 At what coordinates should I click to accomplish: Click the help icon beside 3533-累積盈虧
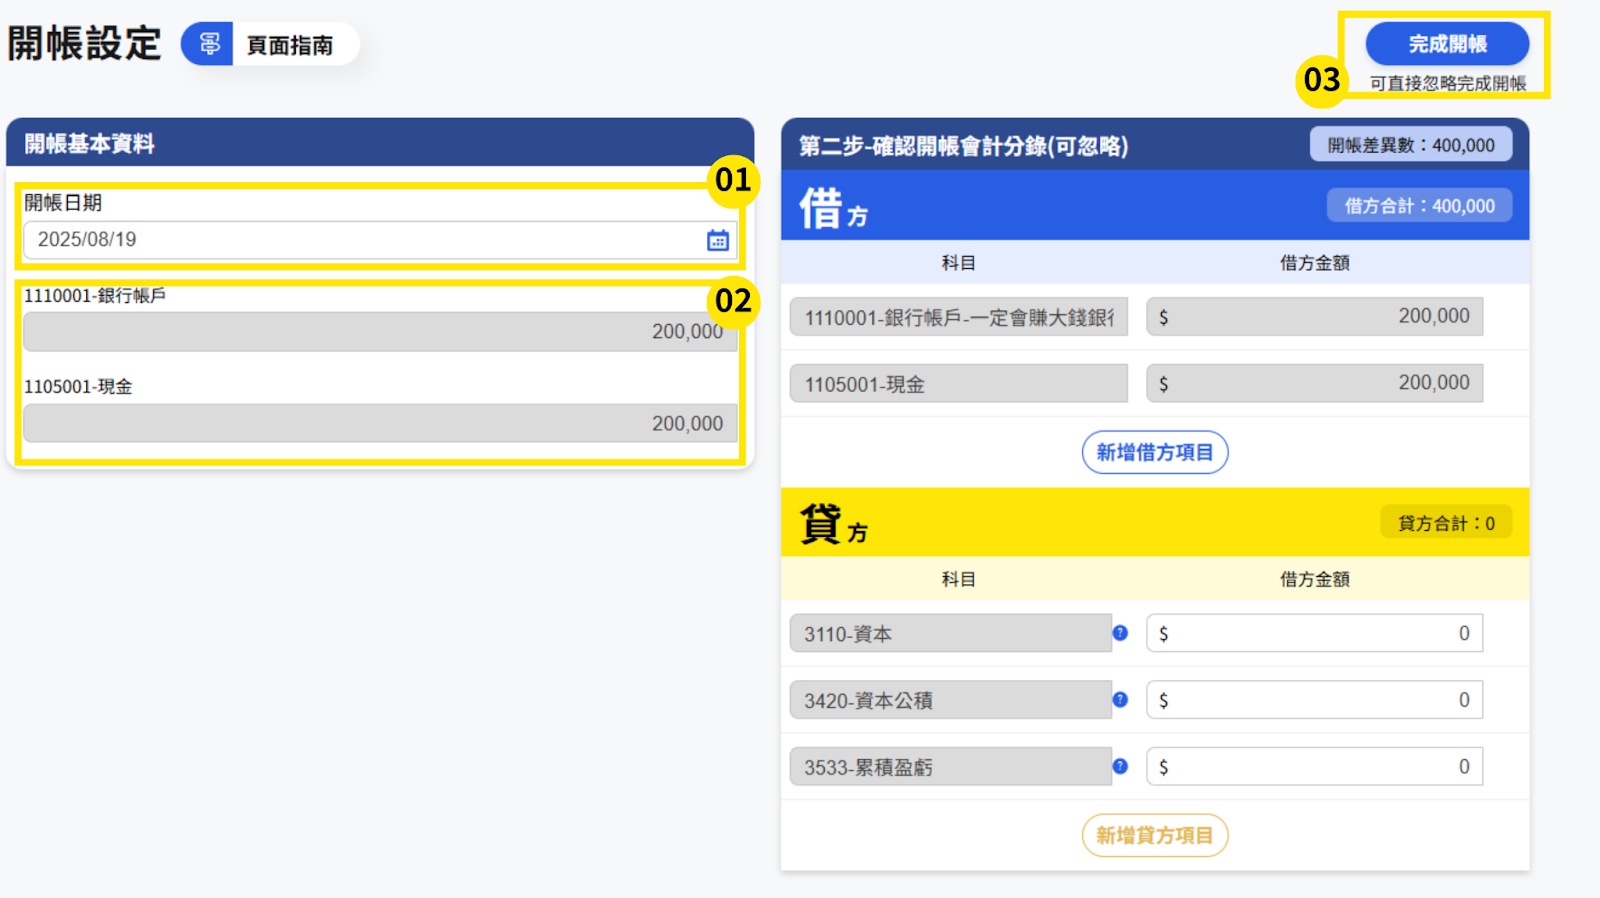1120,766
